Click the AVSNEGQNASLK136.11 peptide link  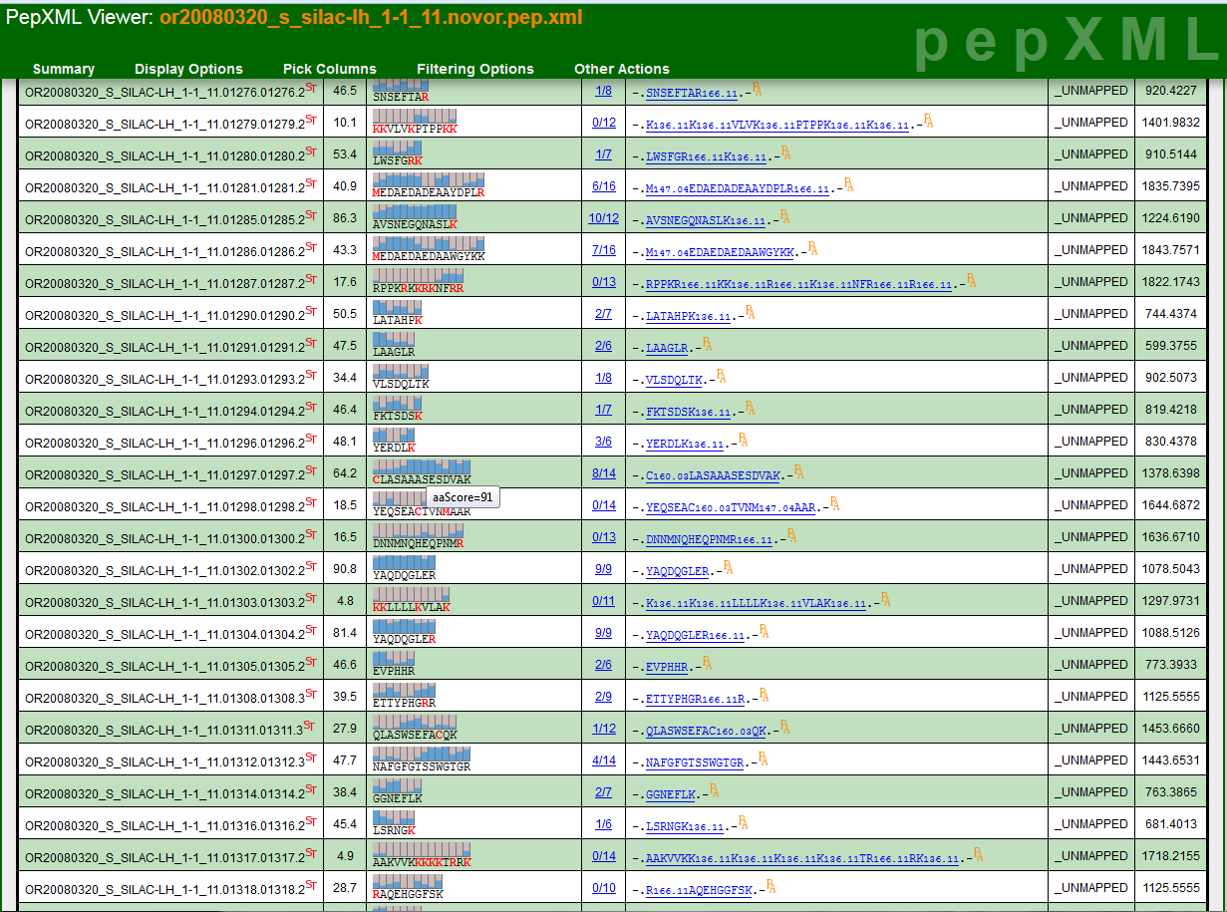[706, 220]
